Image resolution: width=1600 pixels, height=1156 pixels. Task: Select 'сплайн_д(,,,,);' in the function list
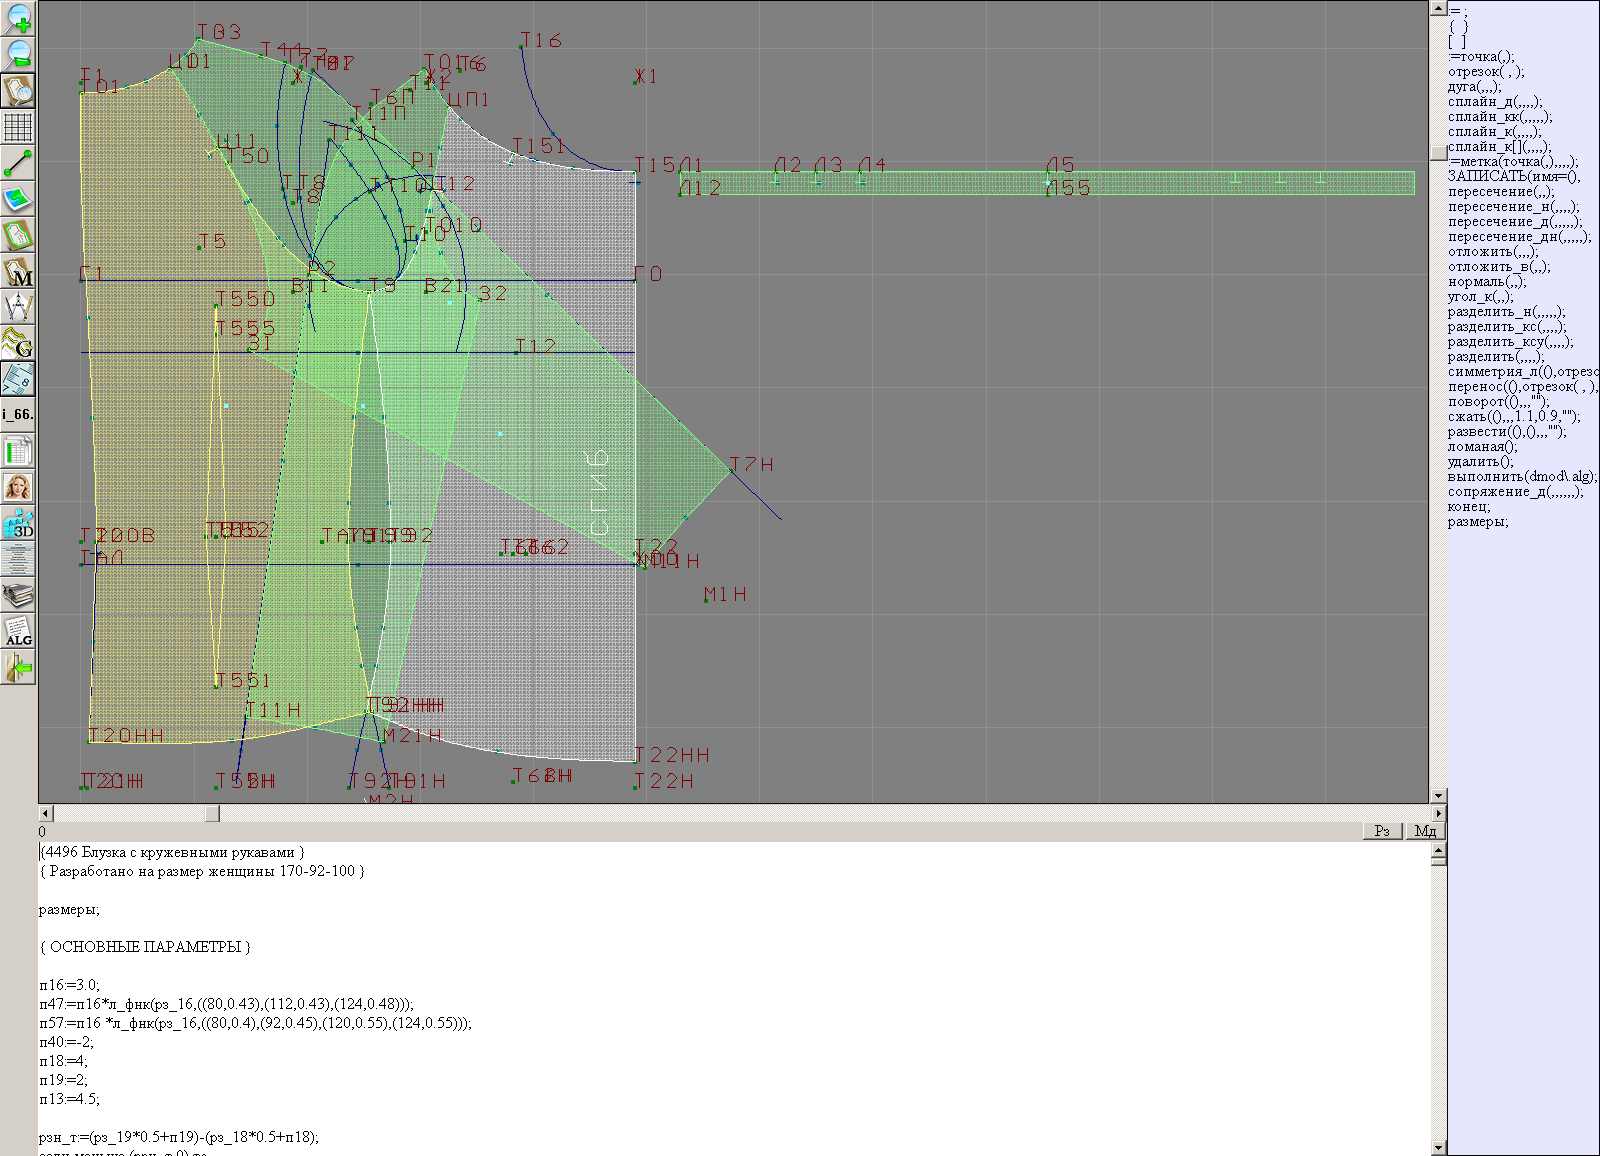click(x=1494, y=102)
